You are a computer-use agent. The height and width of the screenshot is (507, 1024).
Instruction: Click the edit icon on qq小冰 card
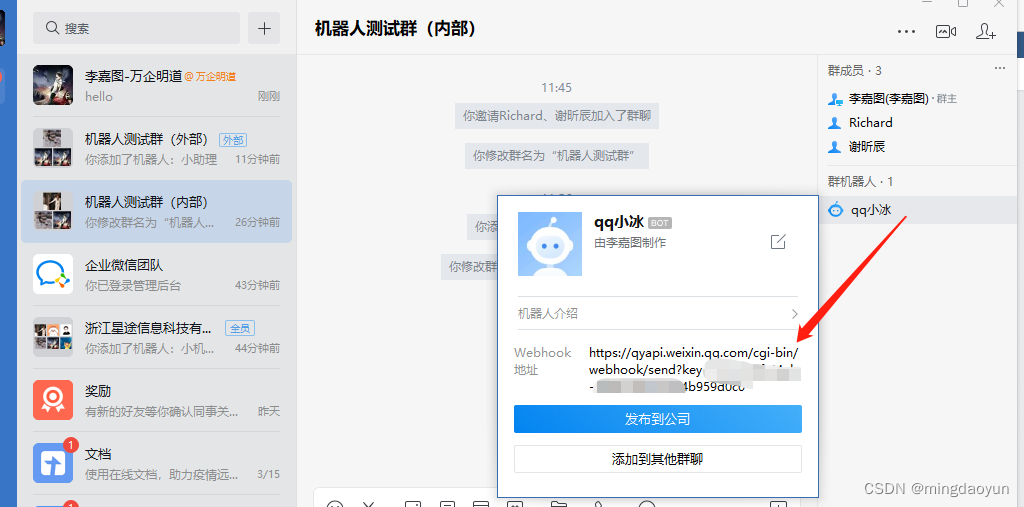tap(778, 242)
